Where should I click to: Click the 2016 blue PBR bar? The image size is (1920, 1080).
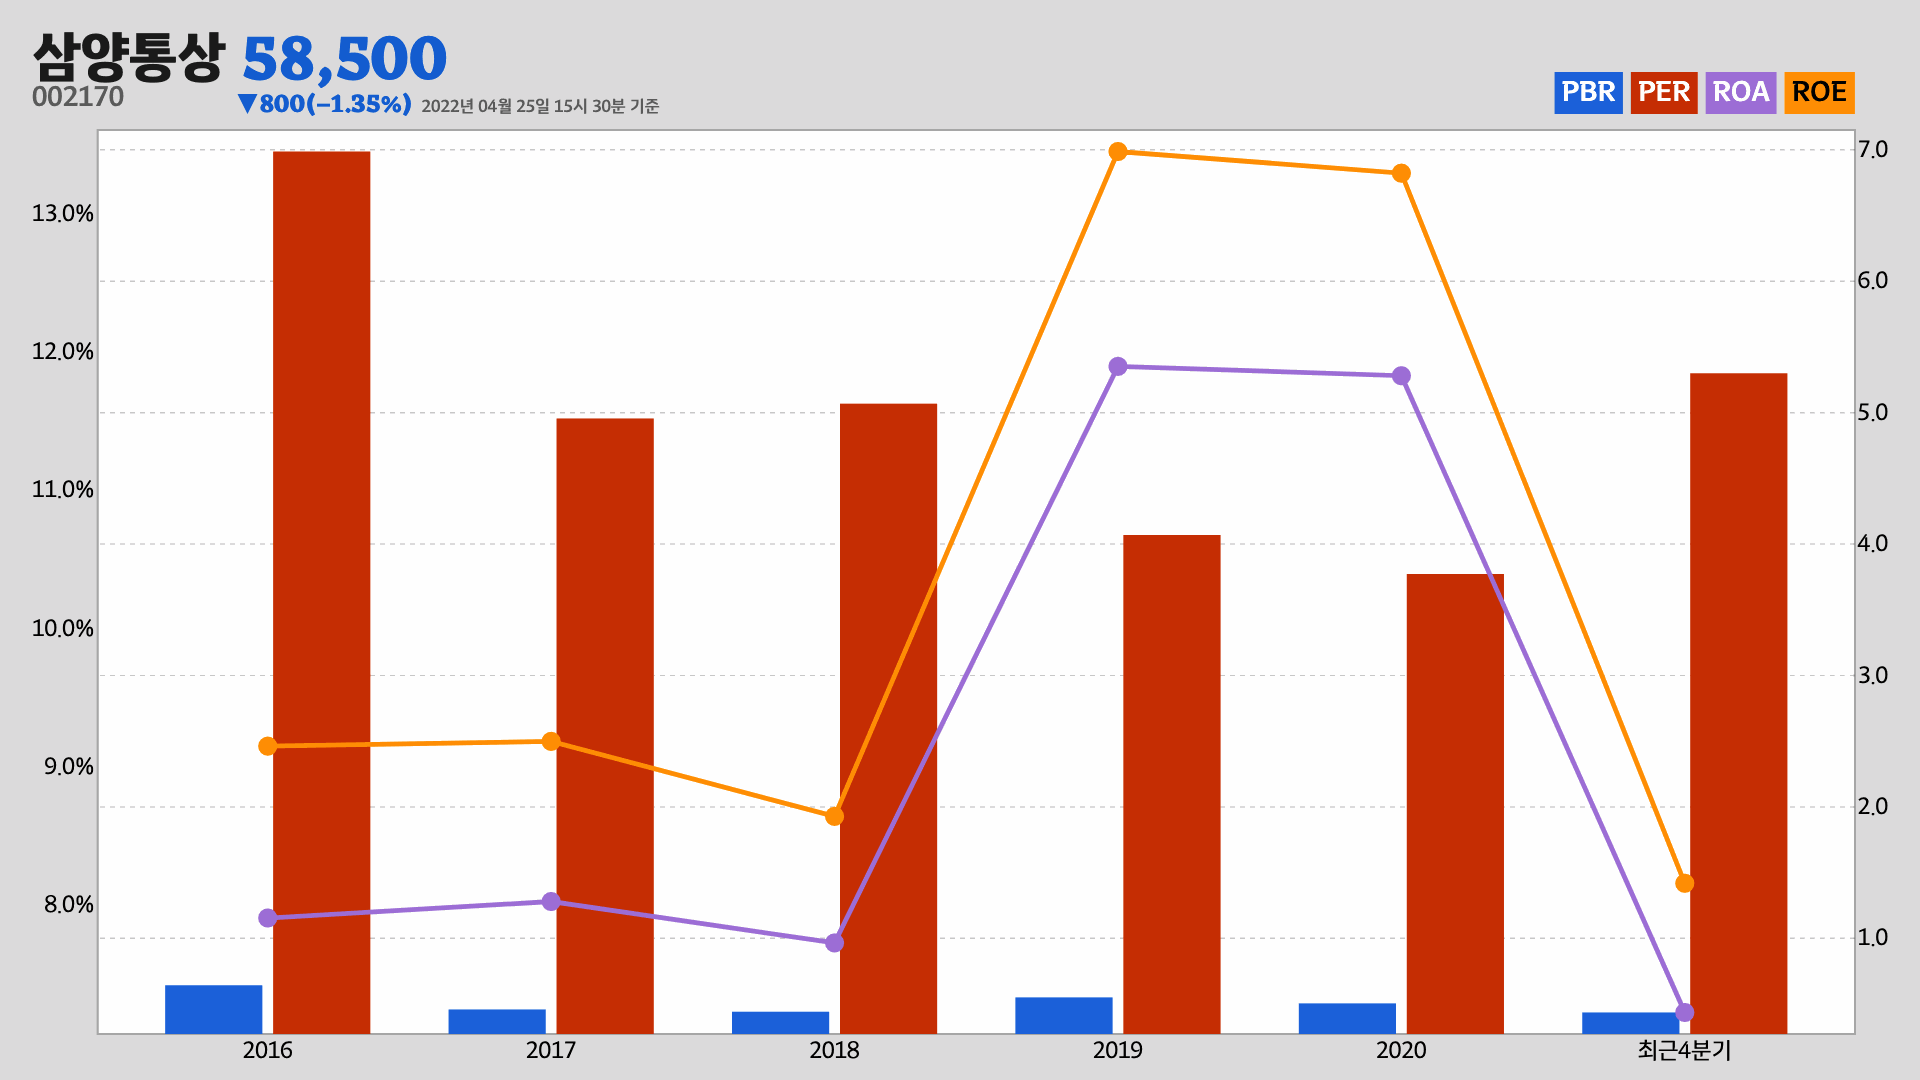tap(213, 1008)
